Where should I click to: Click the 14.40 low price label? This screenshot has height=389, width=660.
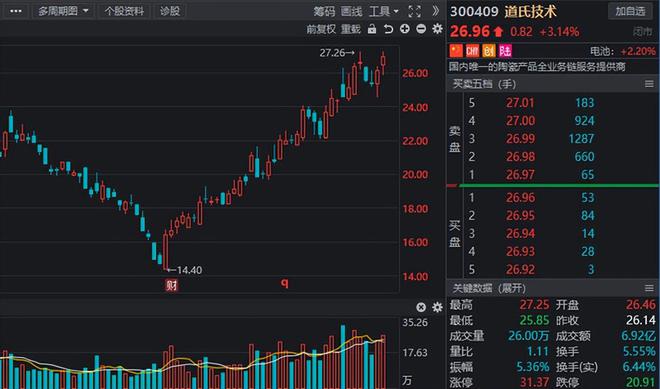click(x=189, y=270)
